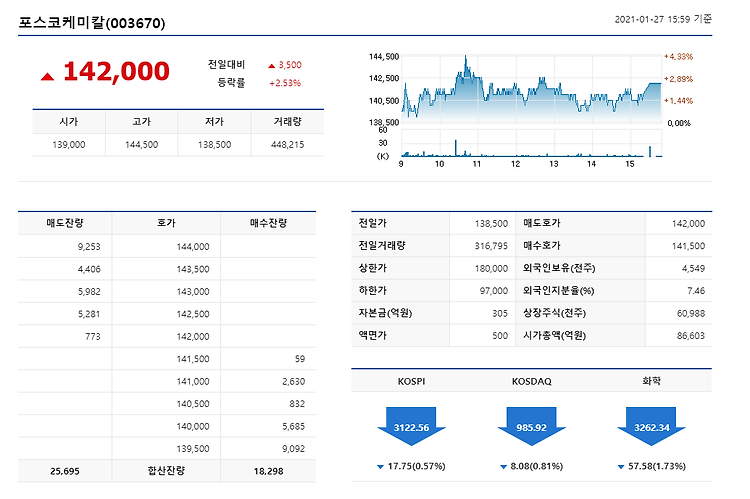The height and width of the screenshot is (499, 750).
Task: Click the 거래량 column header
Action: click(x=287, y=122)
